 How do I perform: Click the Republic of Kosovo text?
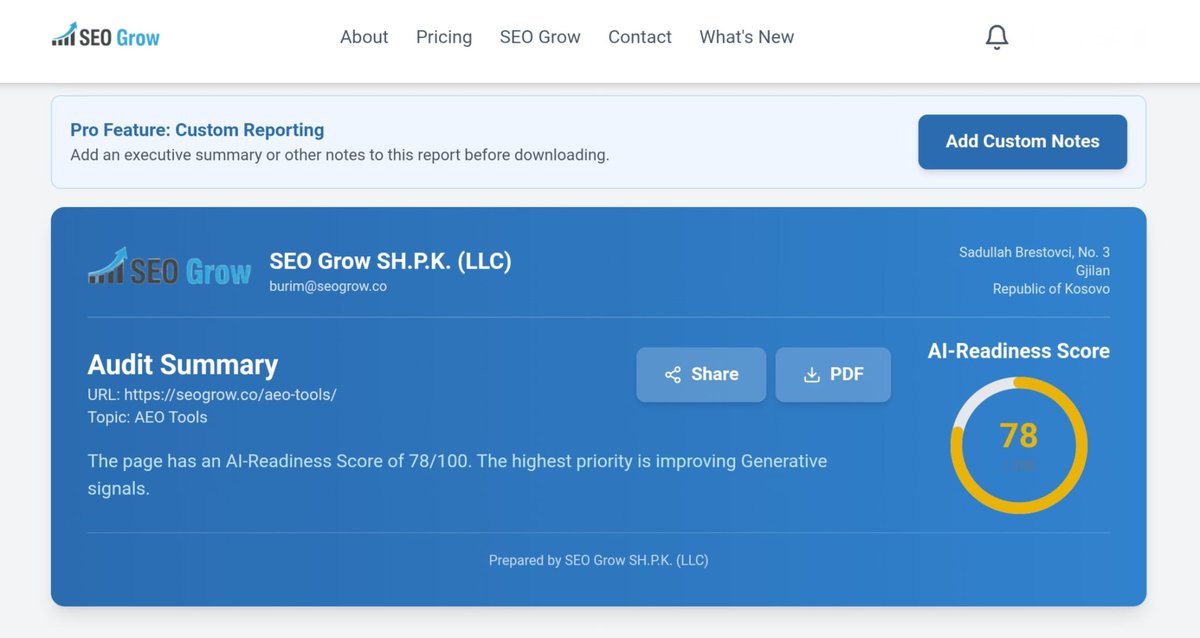coord(1051,289)
